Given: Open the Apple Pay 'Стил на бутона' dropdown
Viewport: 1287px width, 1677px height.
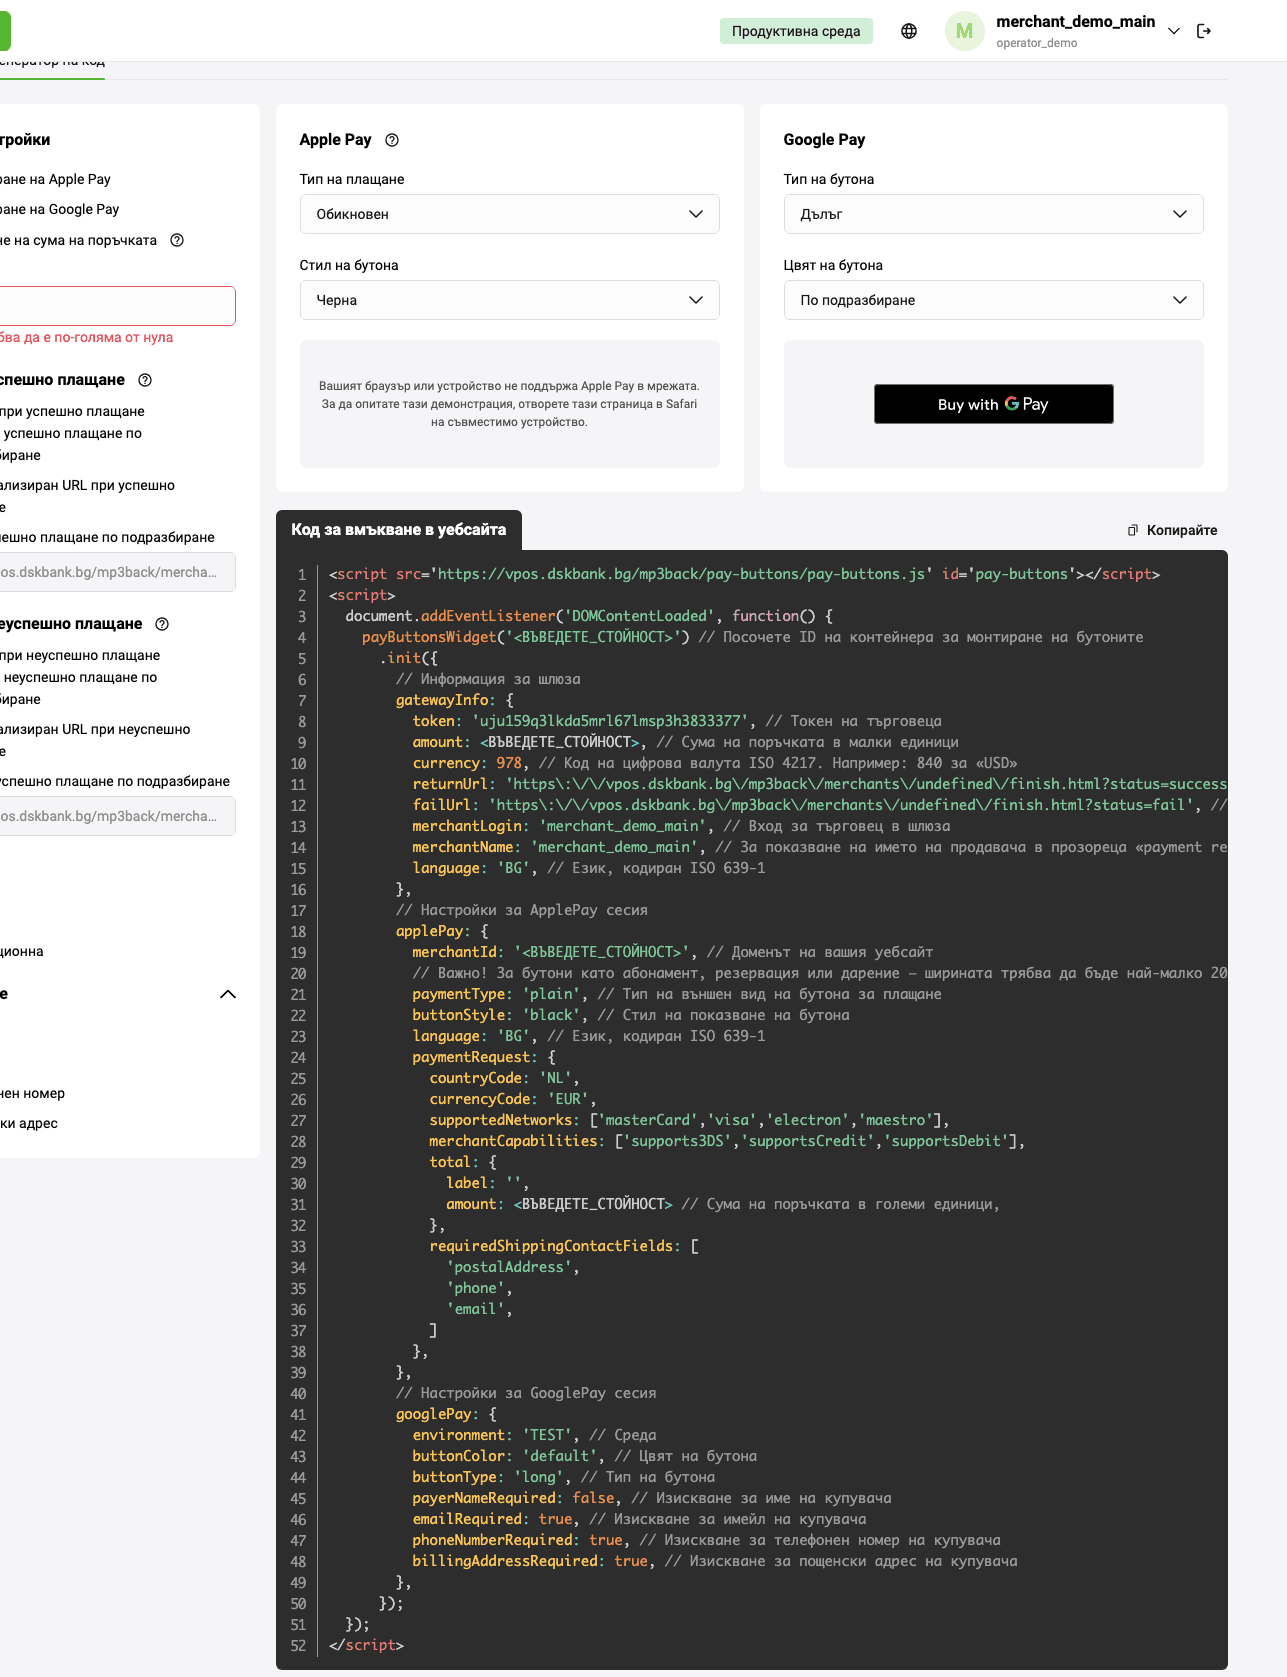Looking at the screenshot, I should (x=510, y=300).
